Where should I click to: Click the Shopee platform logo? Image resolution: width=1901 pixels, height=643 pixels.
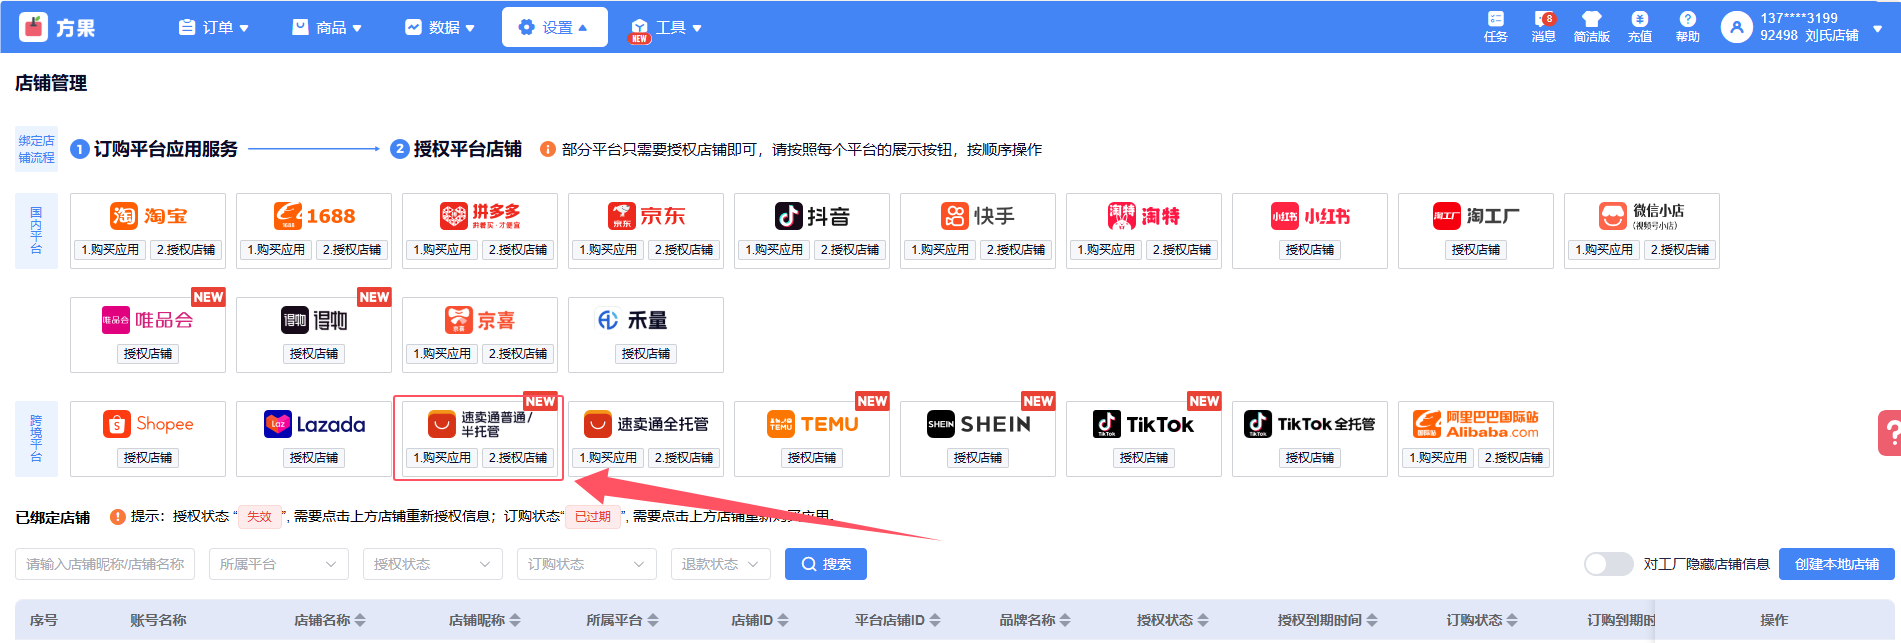148,424
